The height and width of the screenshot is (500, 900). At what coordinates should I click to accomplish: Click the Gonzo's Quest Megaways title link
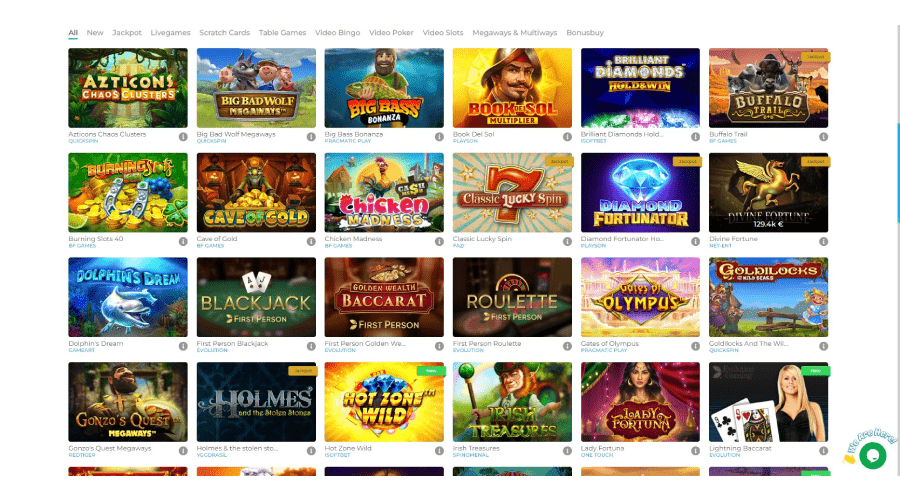coord(110,448)
